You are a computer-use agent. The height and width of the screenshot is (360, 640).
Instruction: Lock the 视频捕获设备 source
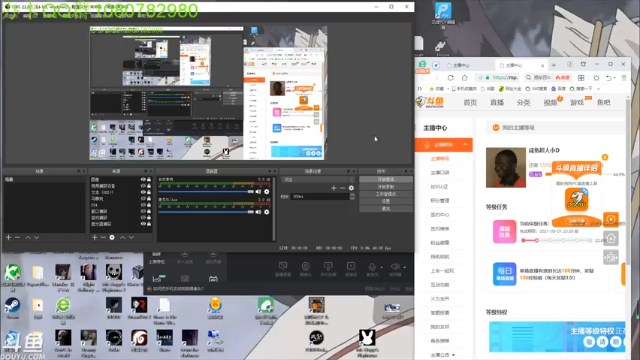(149, 186)
